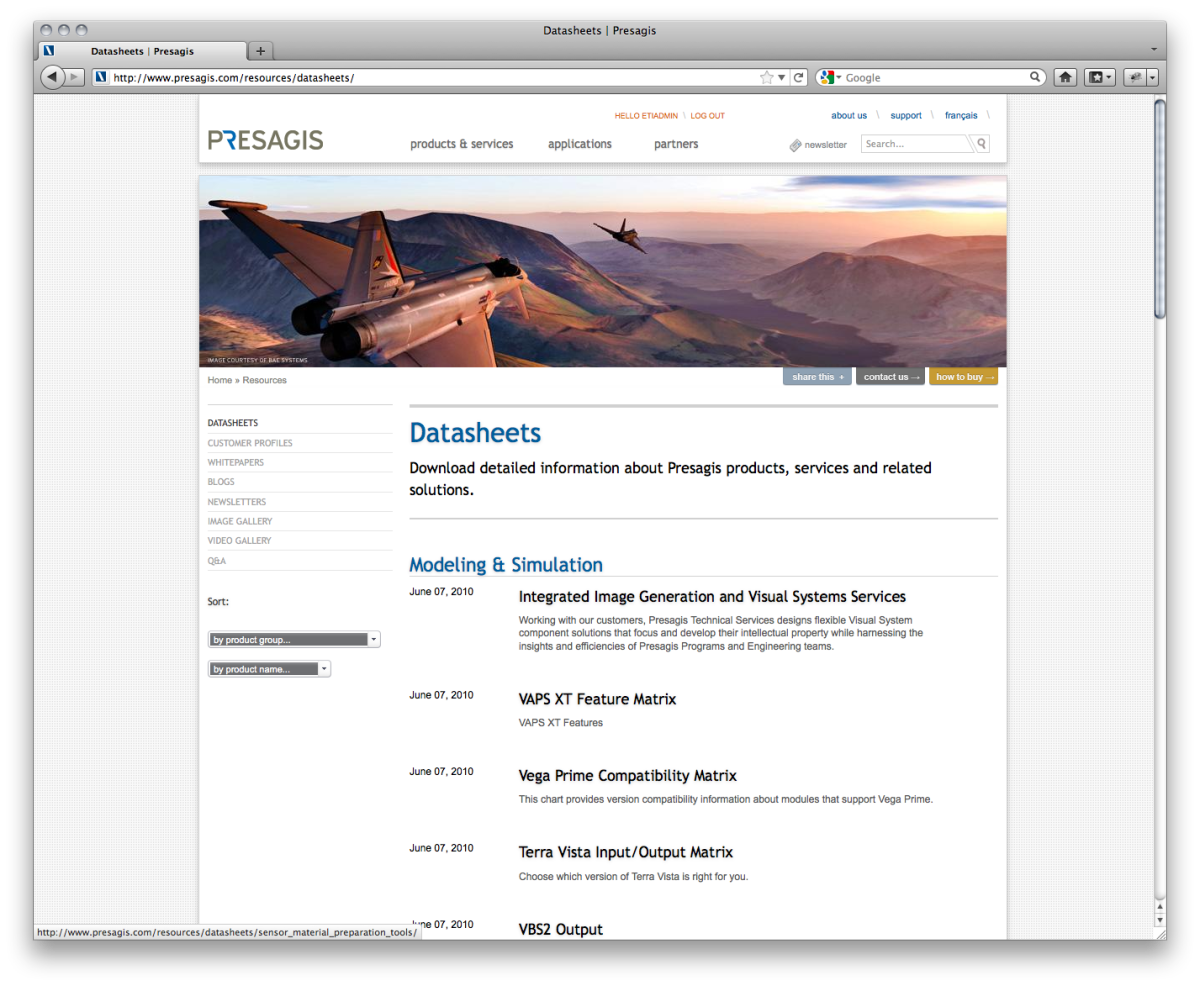The height and width of the screenshot is (986, 1200).
Task: Click the vertical scrollbar thumb
Action: 1160,208
